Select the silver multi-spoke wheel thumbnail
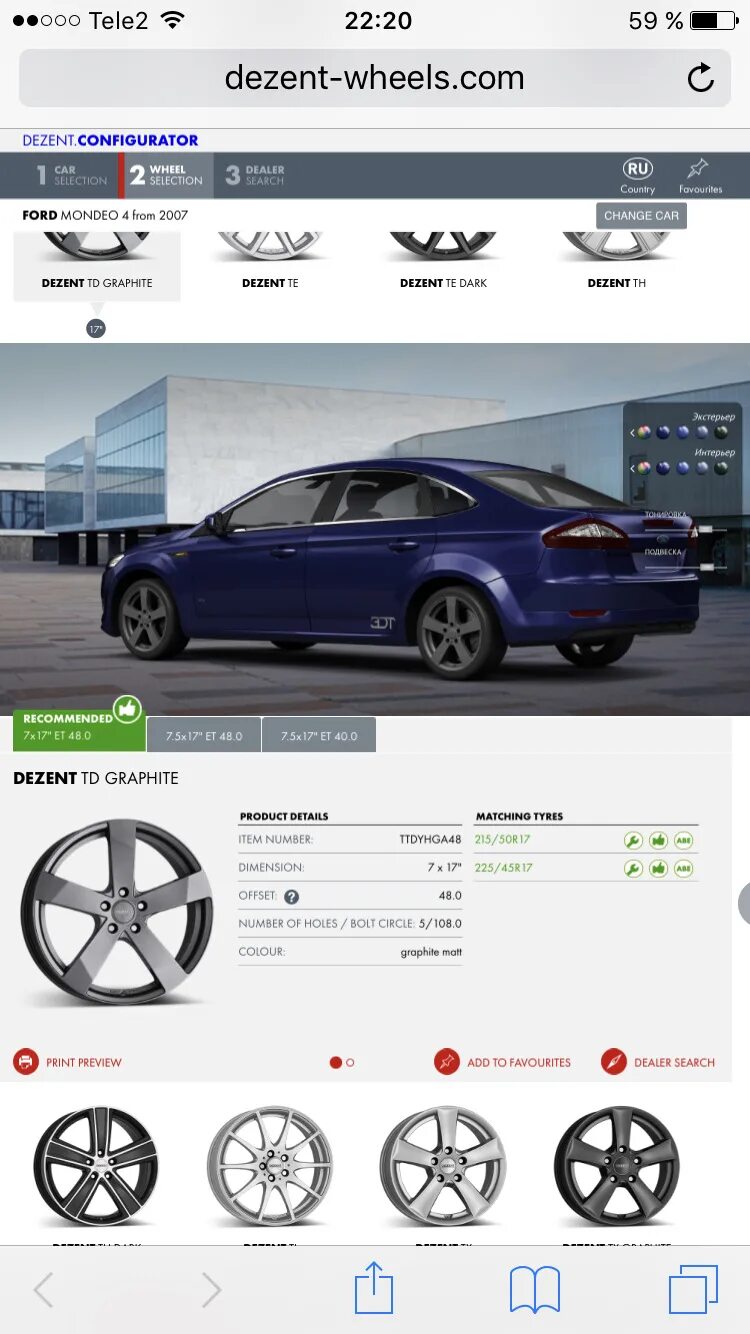 coord(270,1166)
